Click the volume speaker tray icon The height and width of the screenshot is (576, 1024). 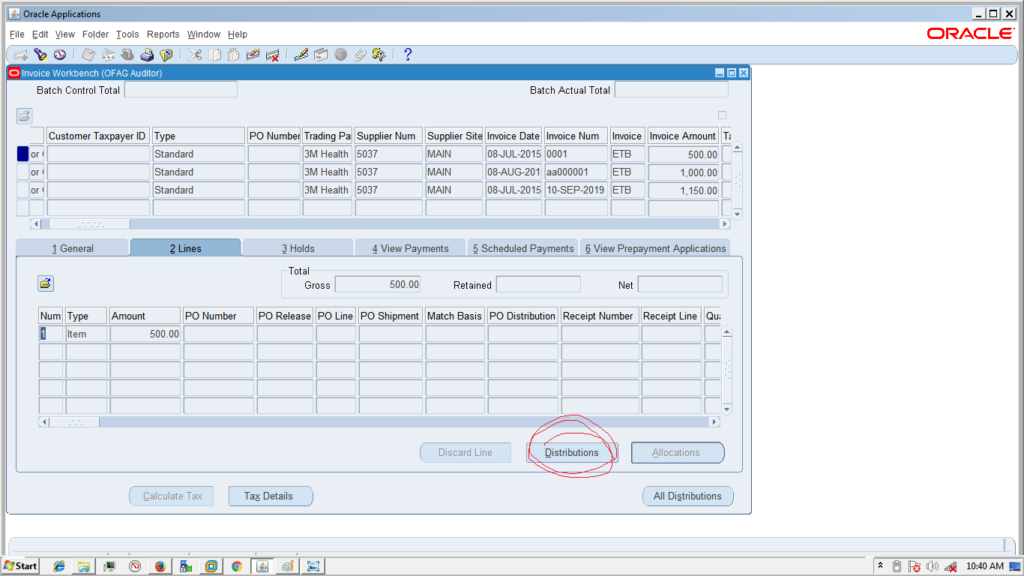[x=932, y=566]
